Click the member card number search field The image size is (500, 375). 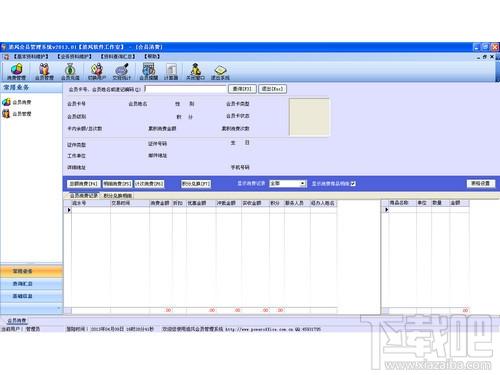pos(185,89)
